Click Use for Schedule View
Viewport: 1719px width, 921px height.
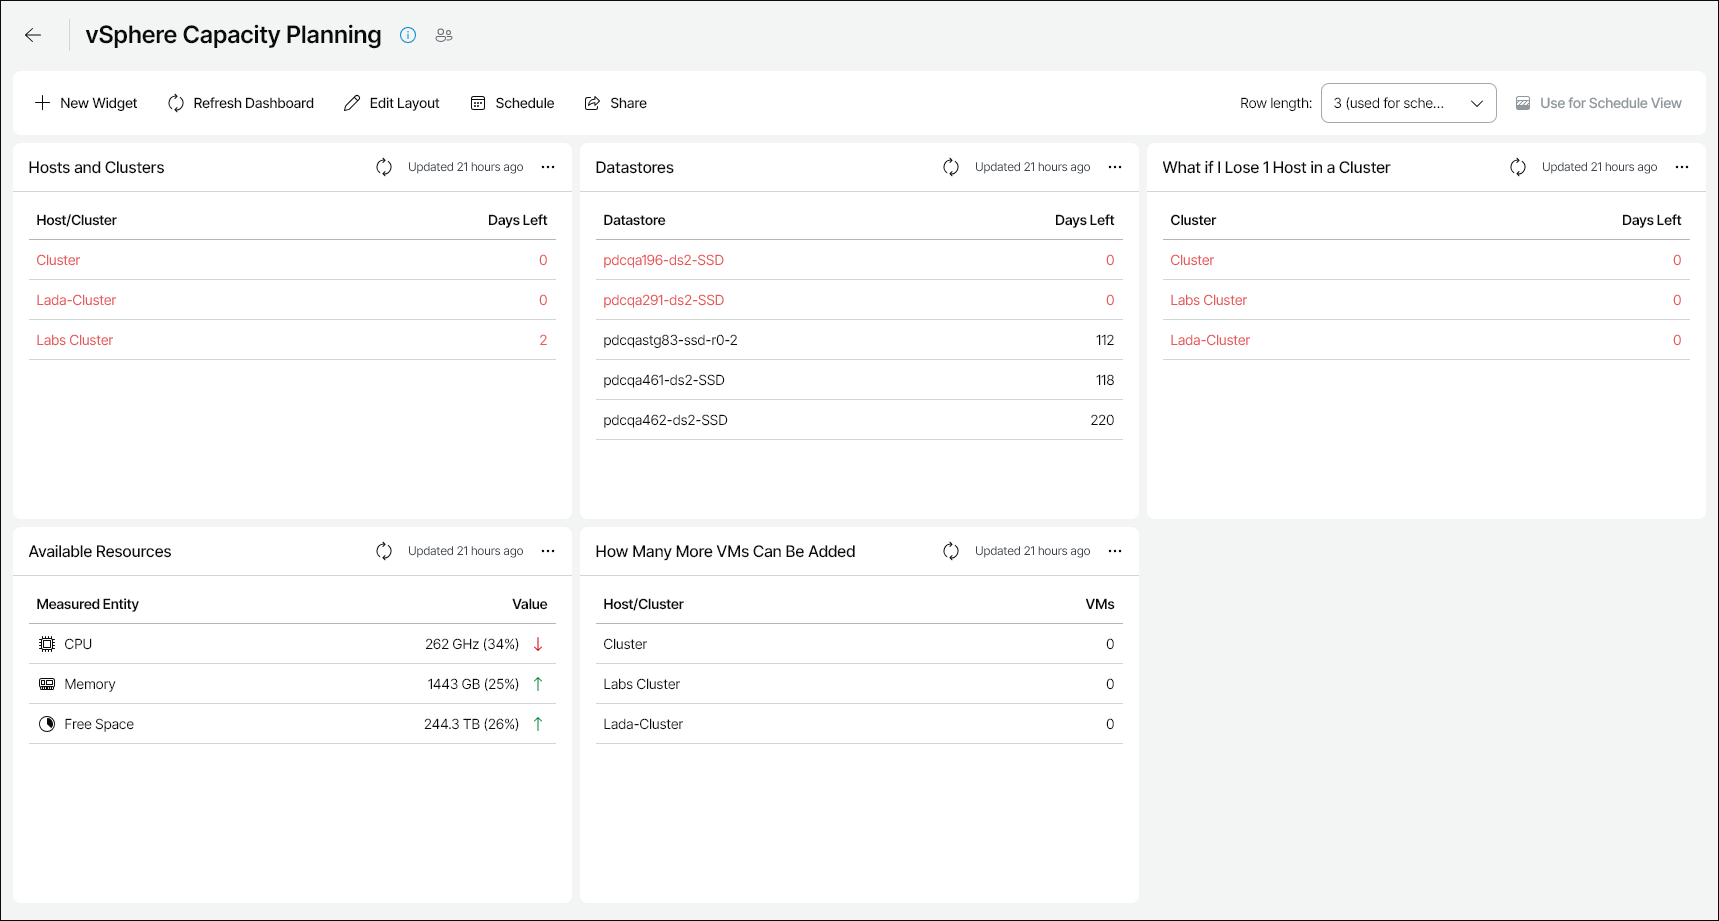point(1598,103)
